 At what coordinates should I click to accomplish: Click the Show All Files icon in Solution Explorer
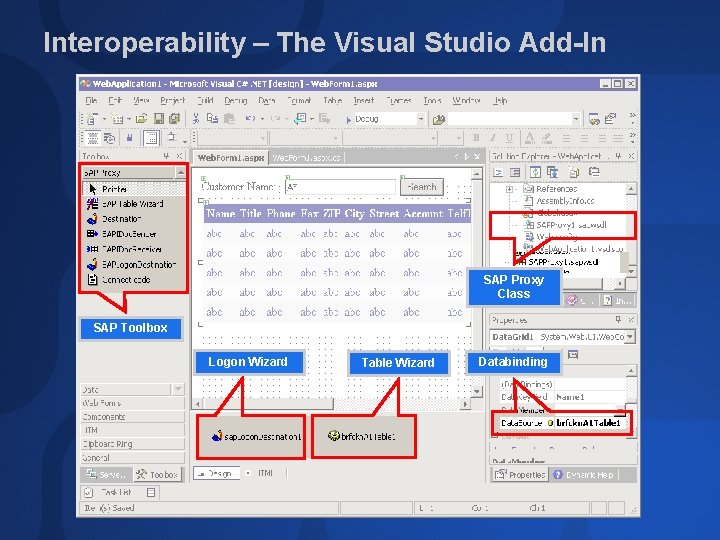coord(574,173)
